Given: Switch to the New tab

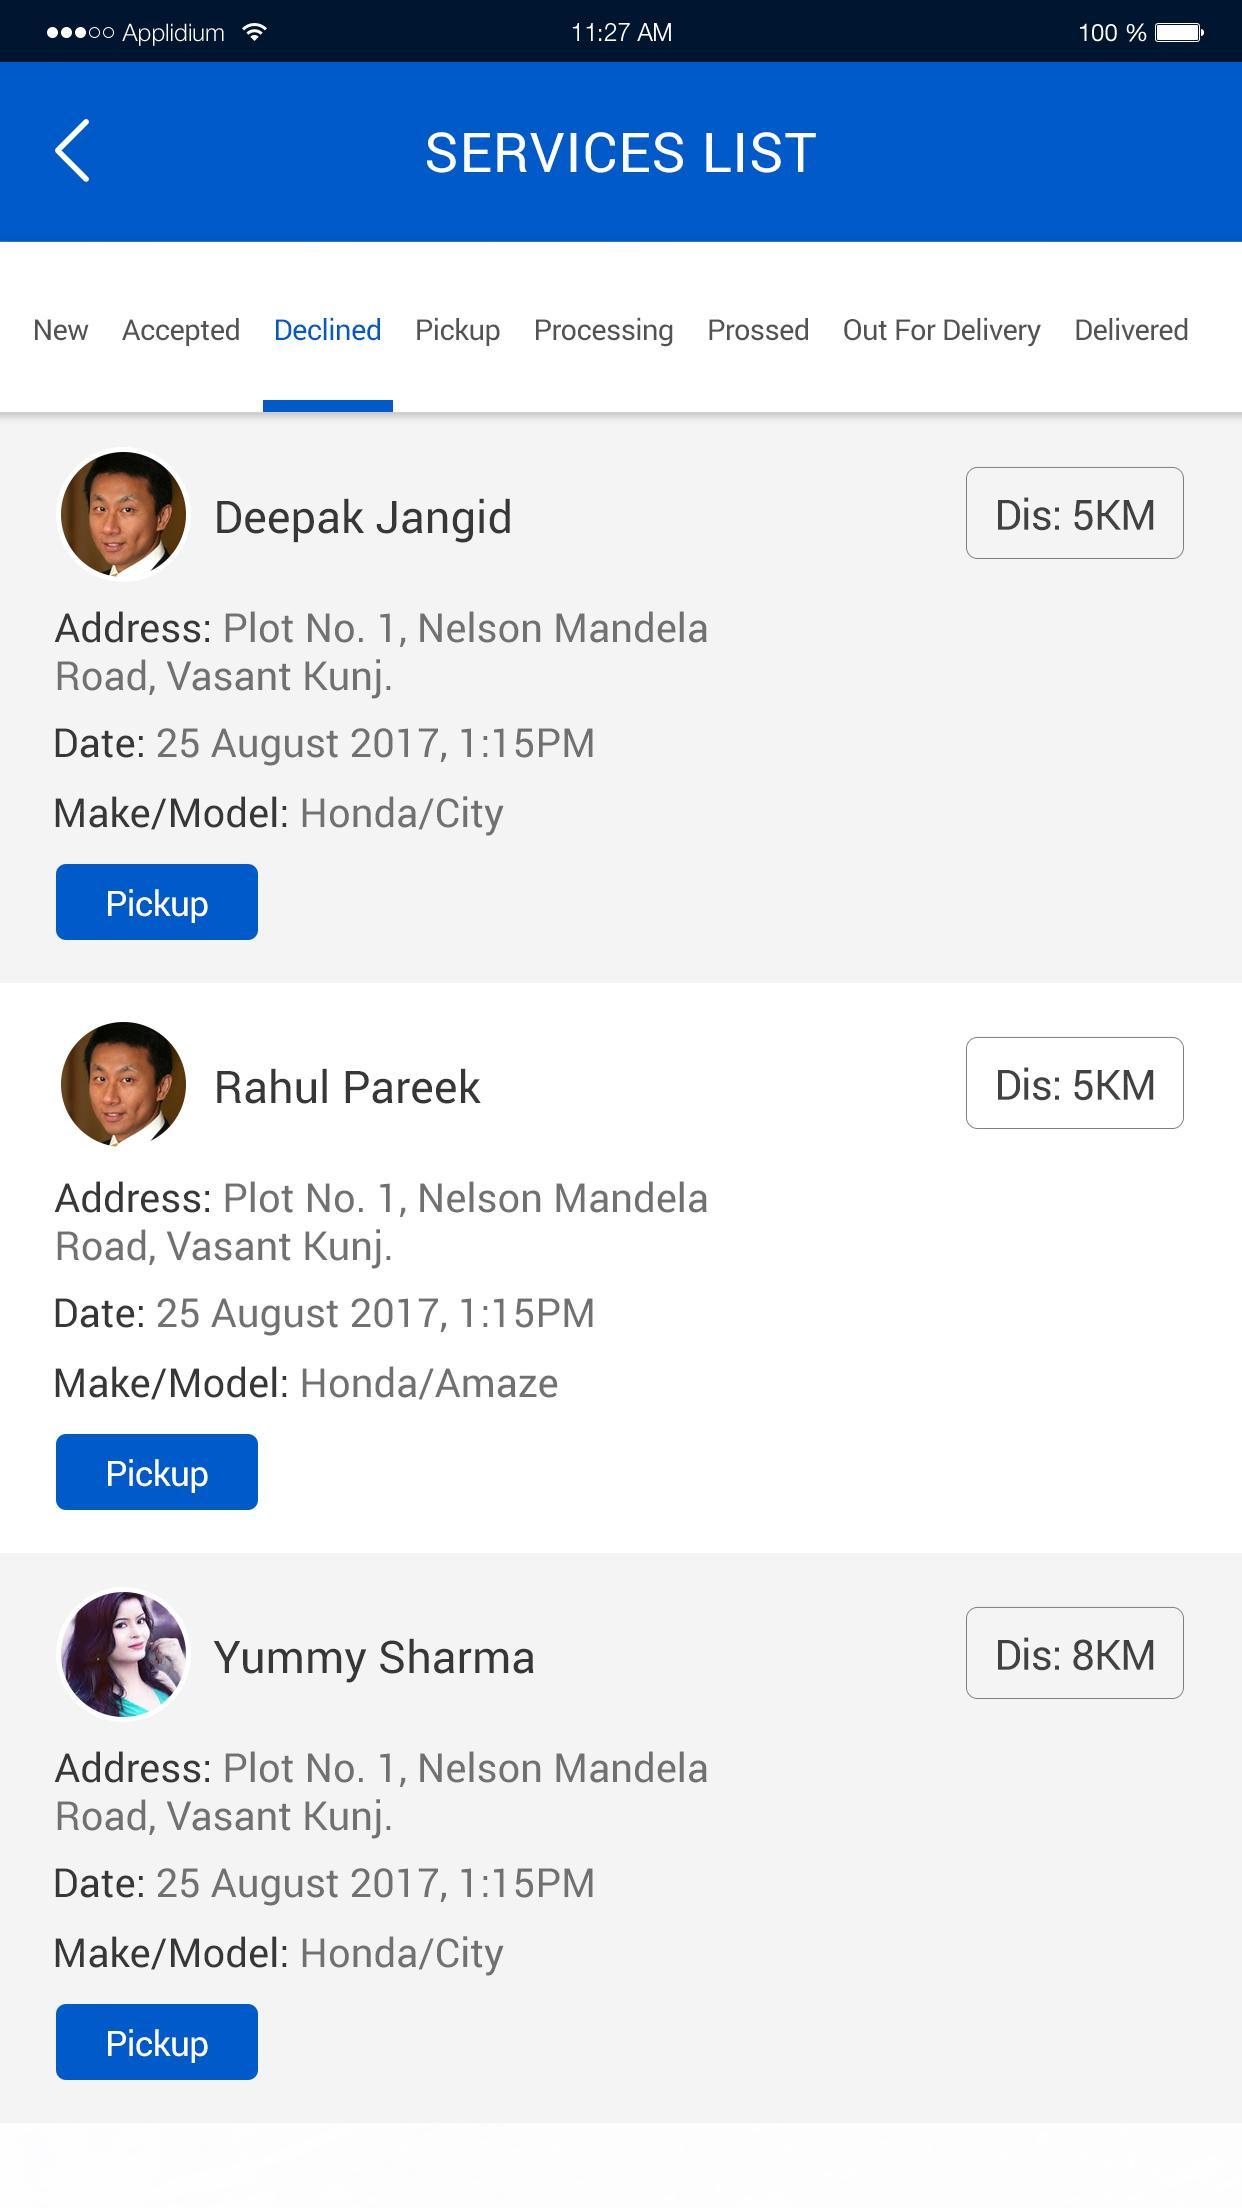Looking at the screenshot, I should [60, 330].
